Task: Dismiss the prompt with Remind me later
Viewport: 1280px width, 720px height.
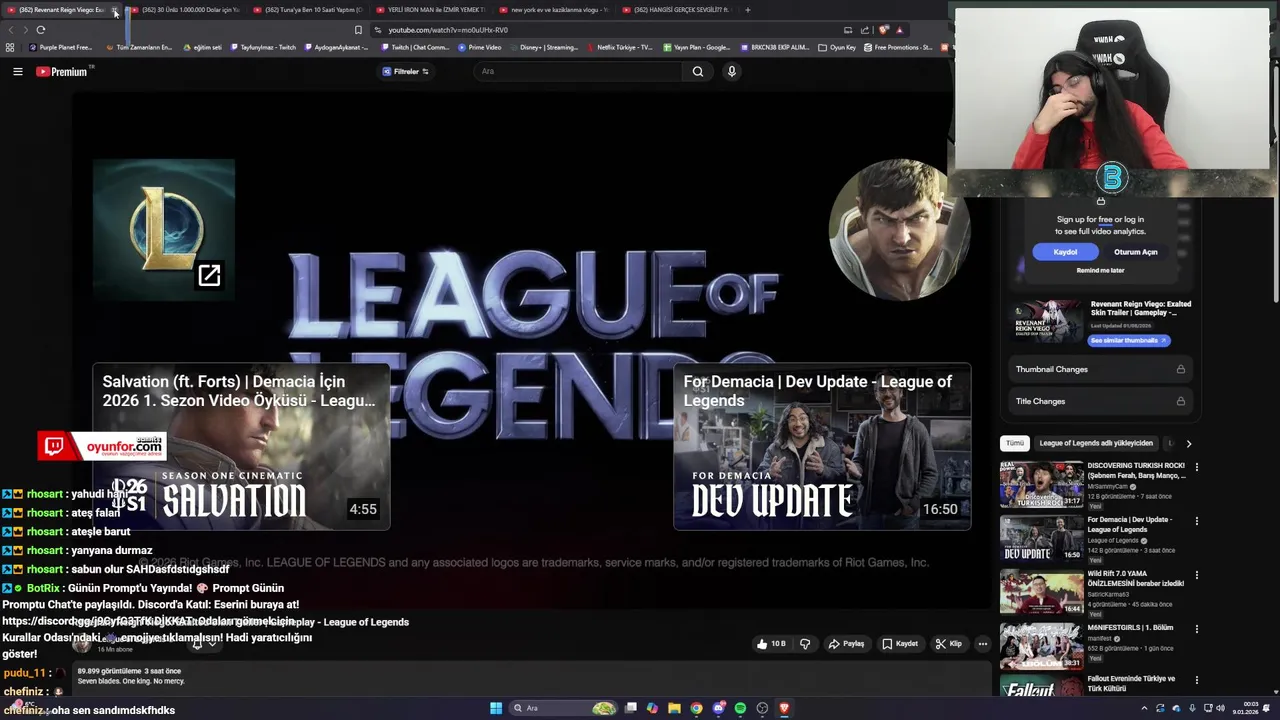Action: (x=1100, y=270)
